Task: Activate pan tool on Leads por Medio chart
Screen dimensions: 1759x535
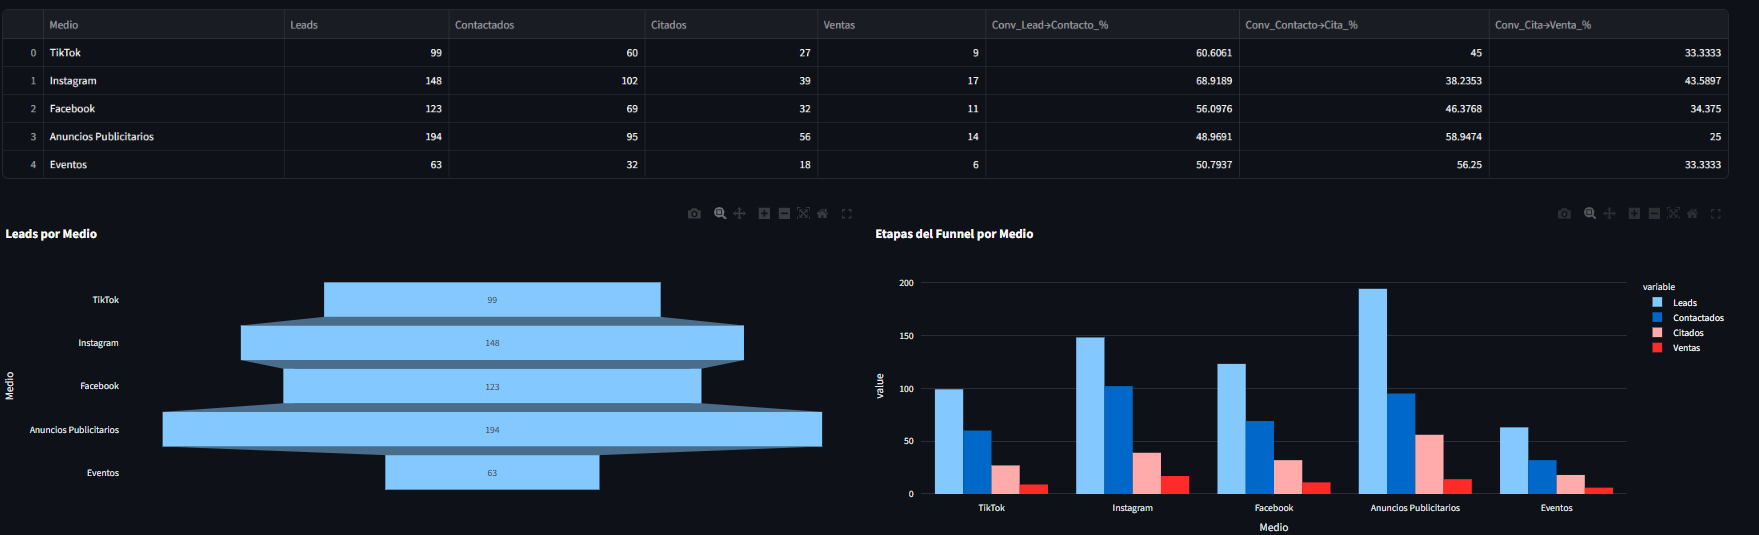Action: [739, 214]
